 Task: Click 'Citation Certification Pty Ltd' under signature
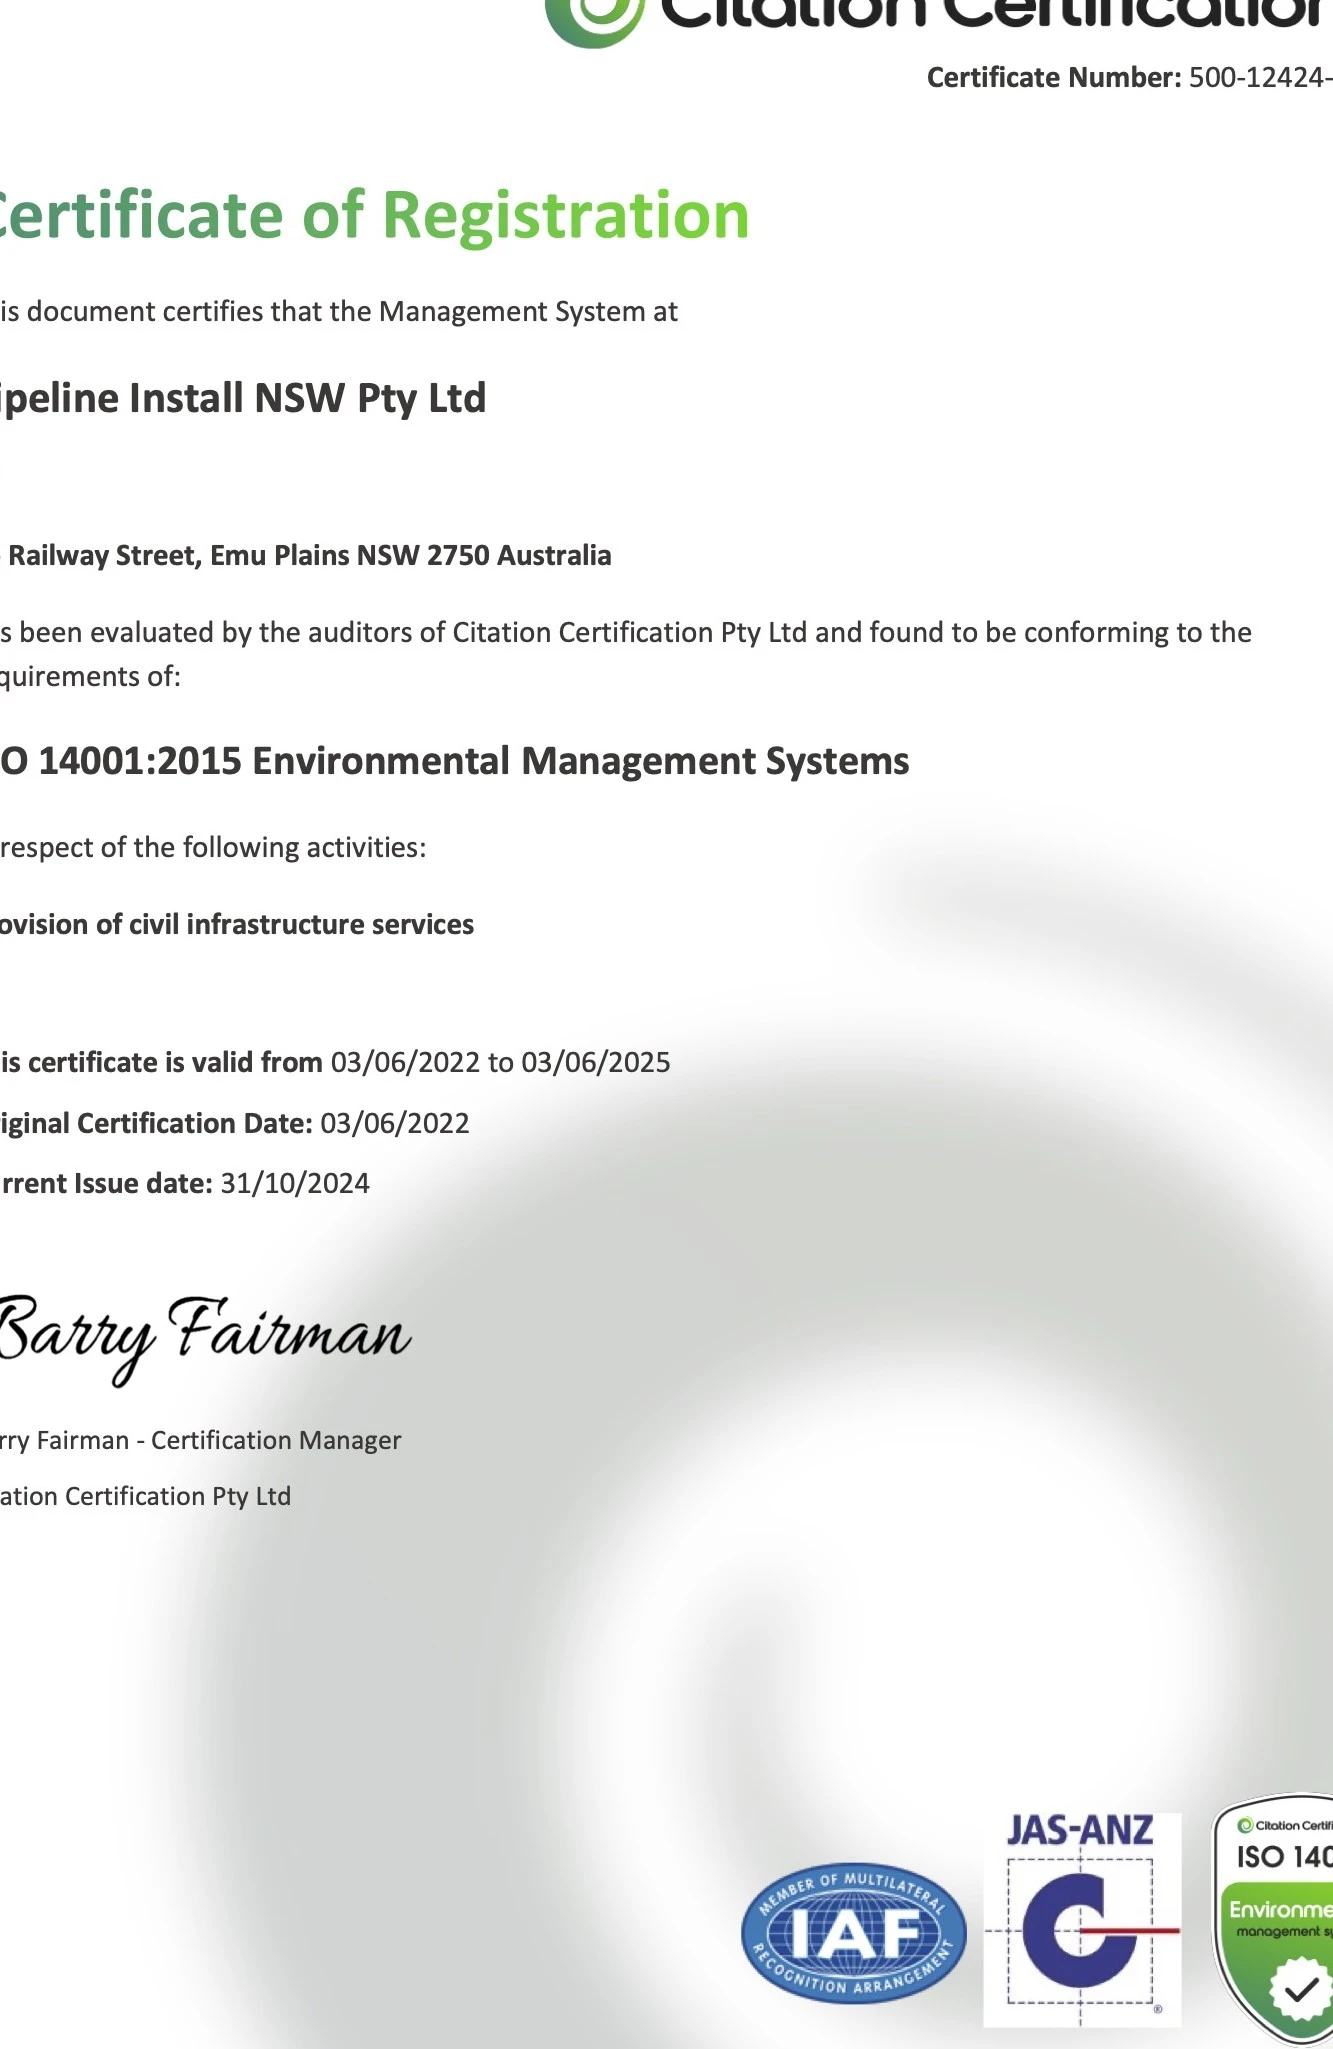pos(145,1496)
